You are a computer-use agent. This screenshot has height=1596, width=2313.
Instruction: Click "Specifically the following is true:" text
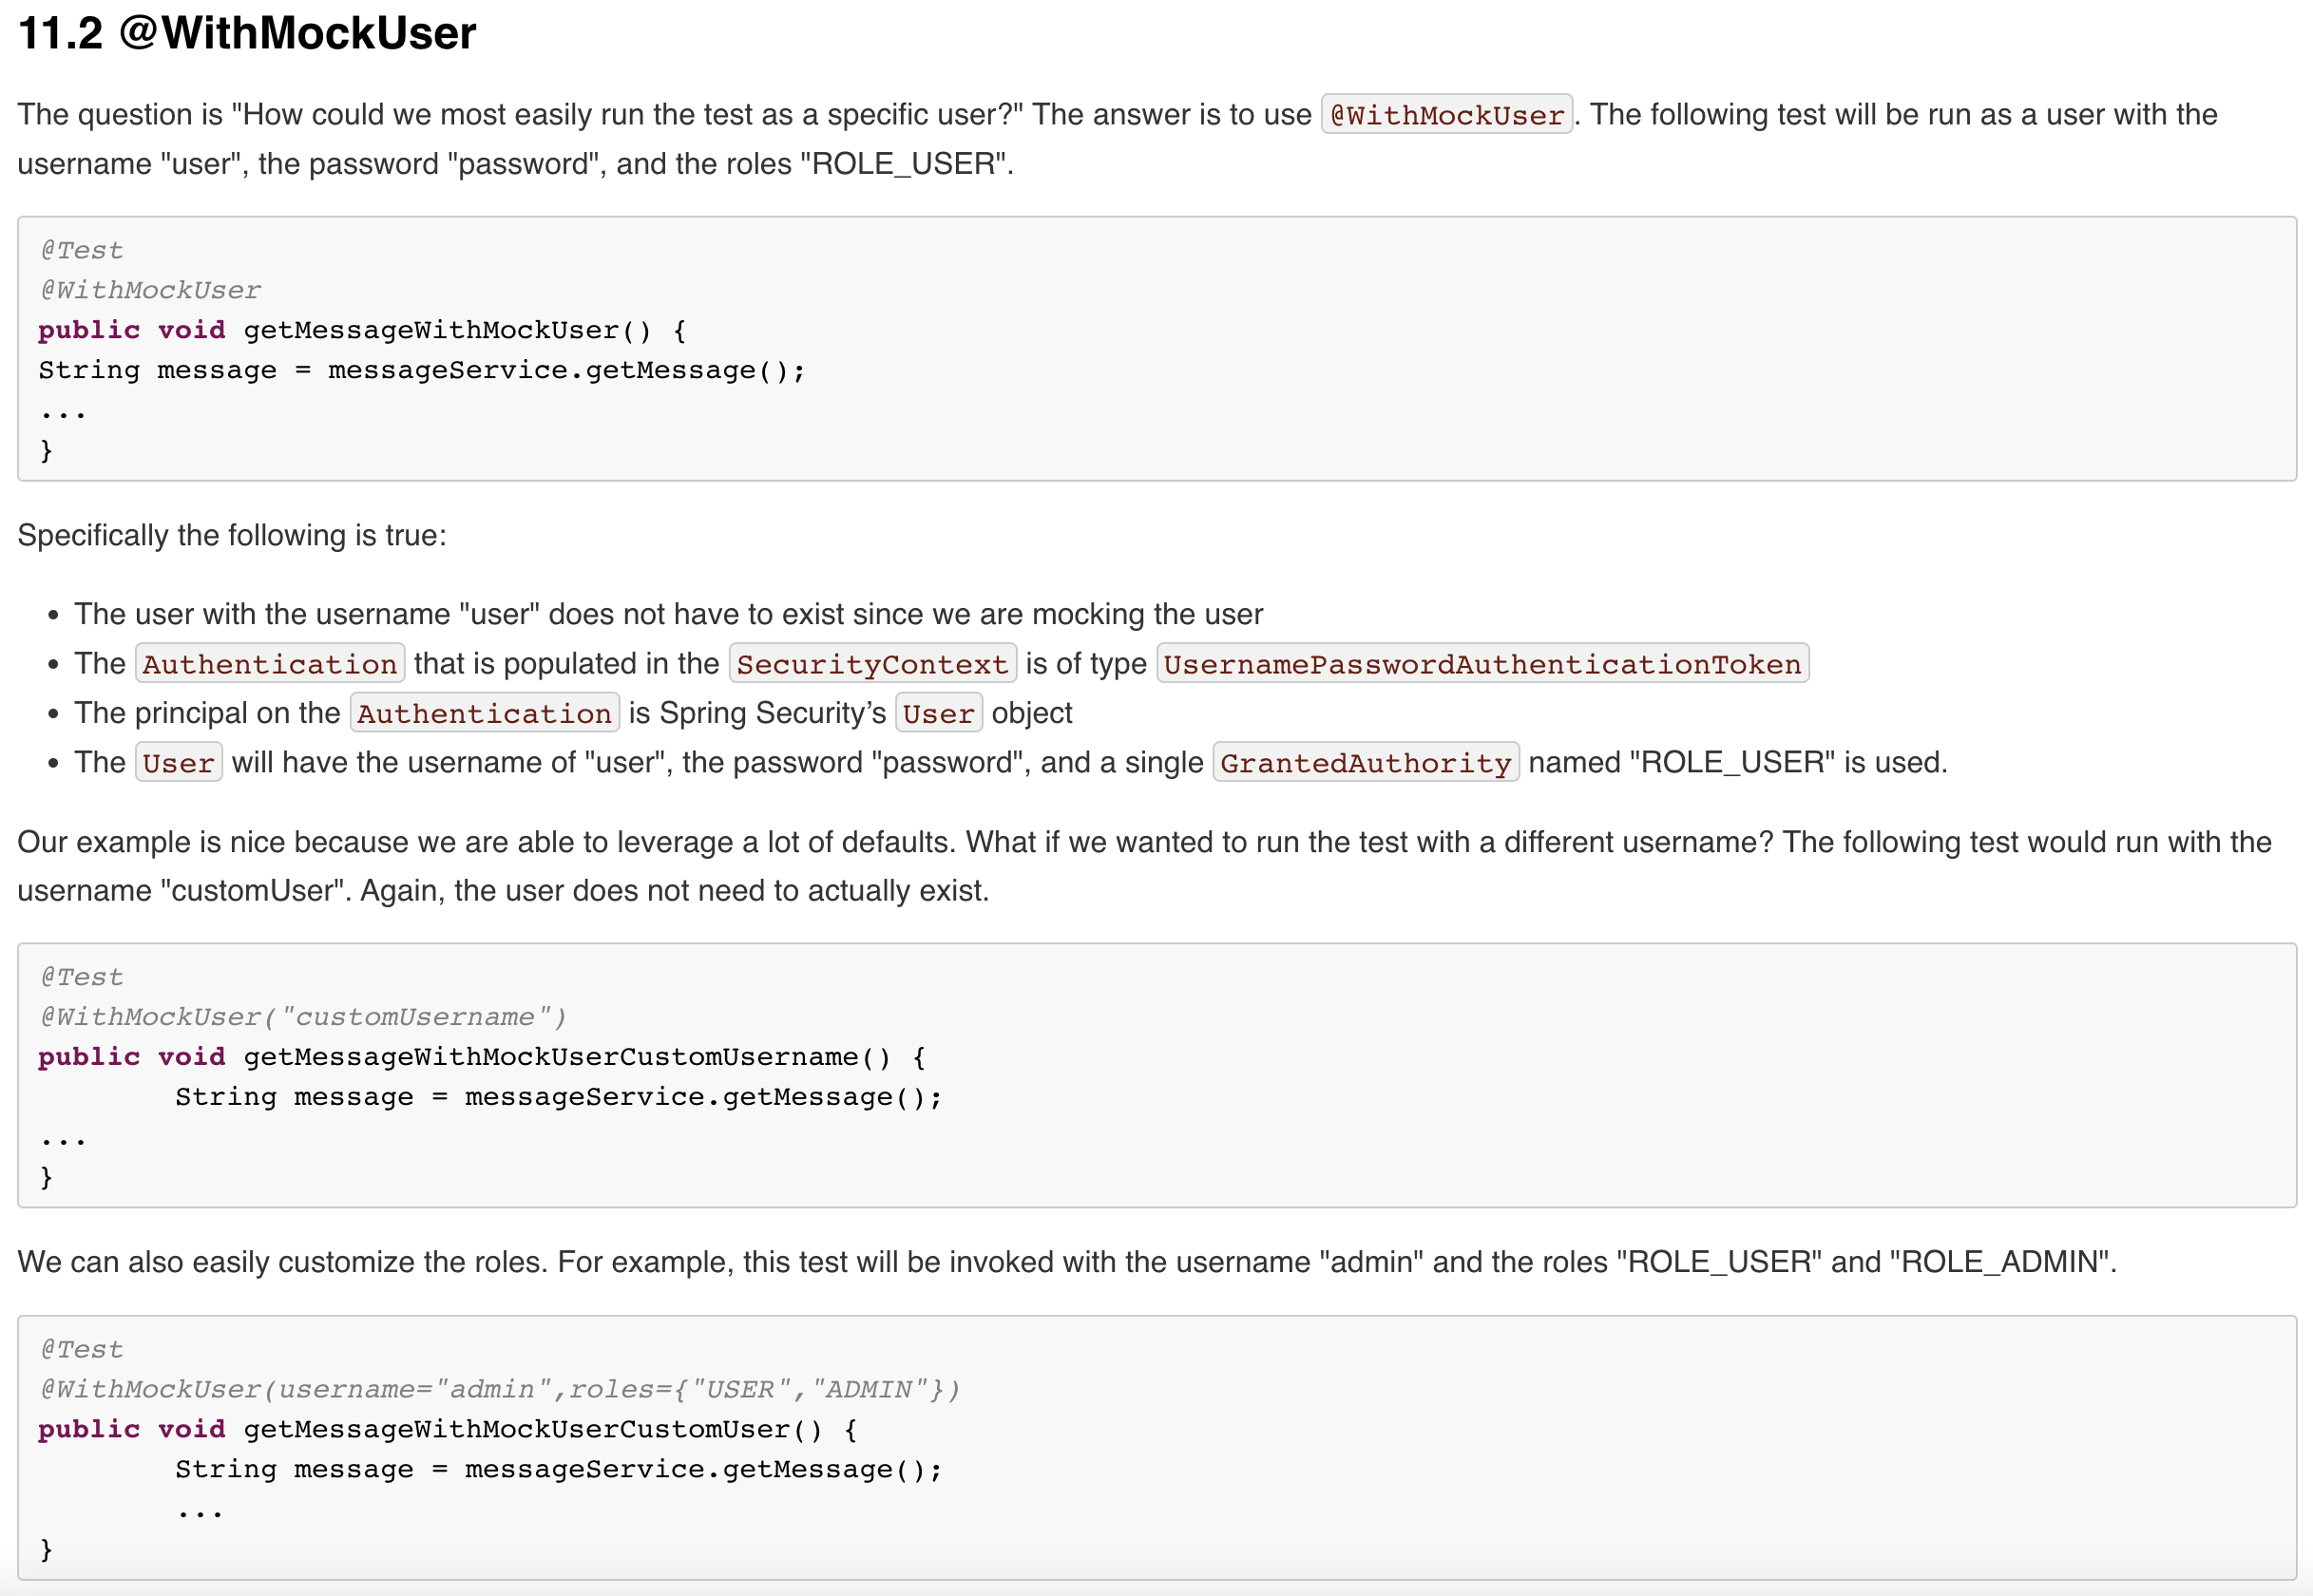click(x=231, y=536)
